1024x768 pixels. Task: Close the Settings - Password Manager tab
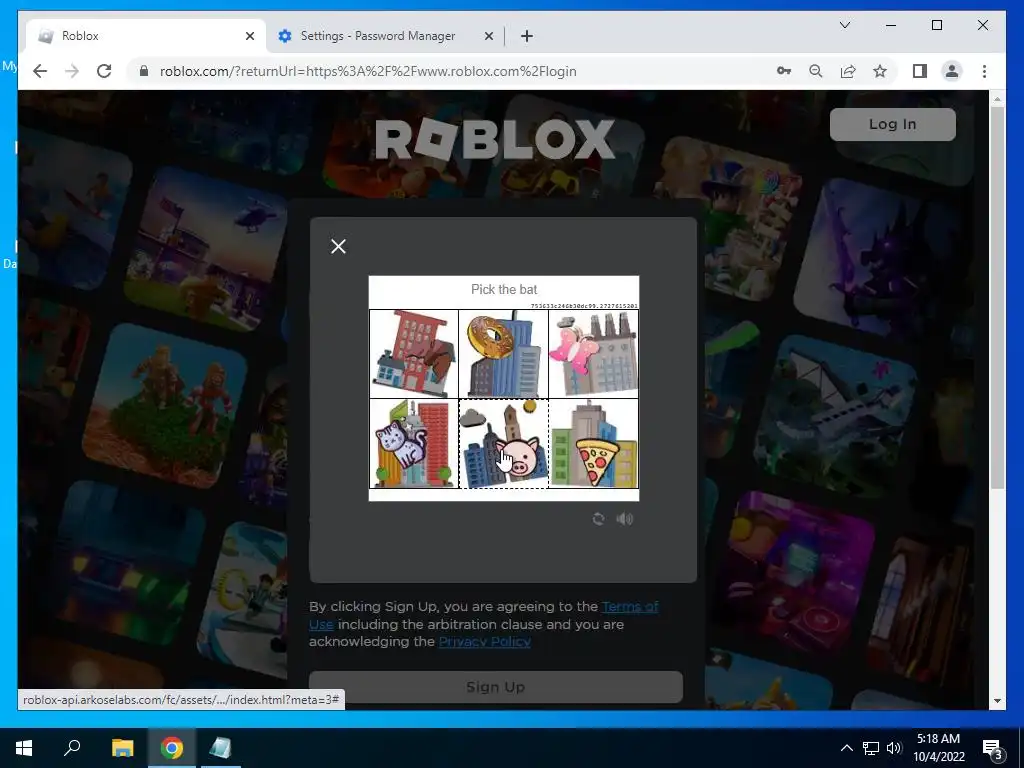coord(488,37)
